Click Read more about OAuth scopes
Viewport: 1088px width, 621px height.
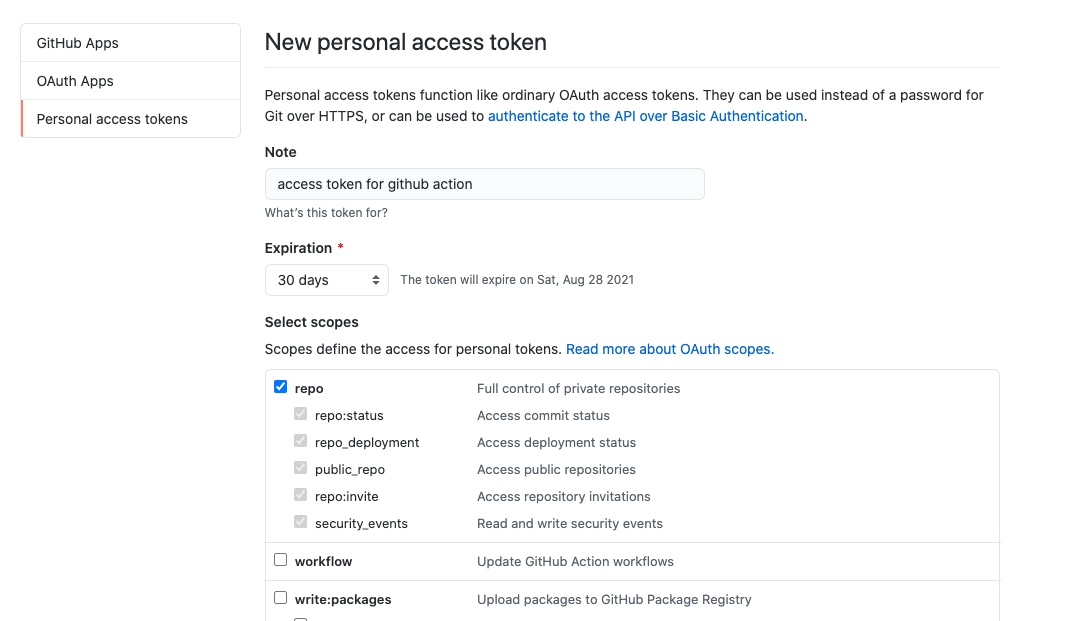(669, 349)
